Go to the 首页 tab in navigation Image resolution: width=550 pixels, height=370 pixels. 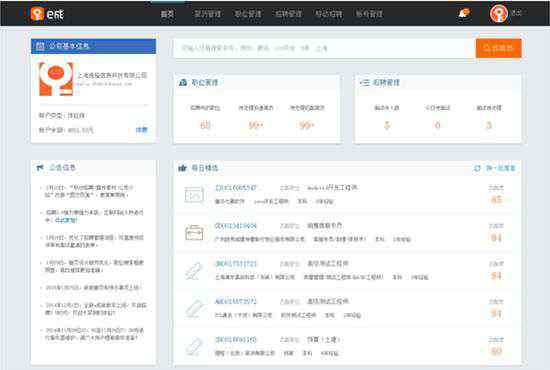[167, 14]
